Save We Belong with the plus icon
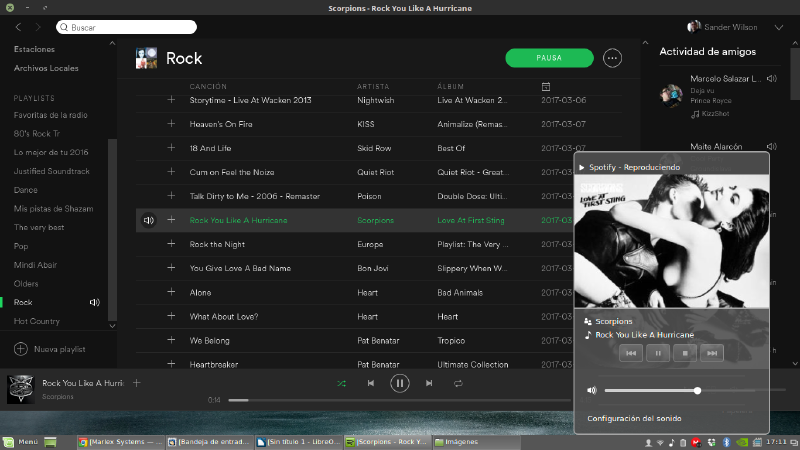Screen dimensions: 800x450 [x=171, y=340]
